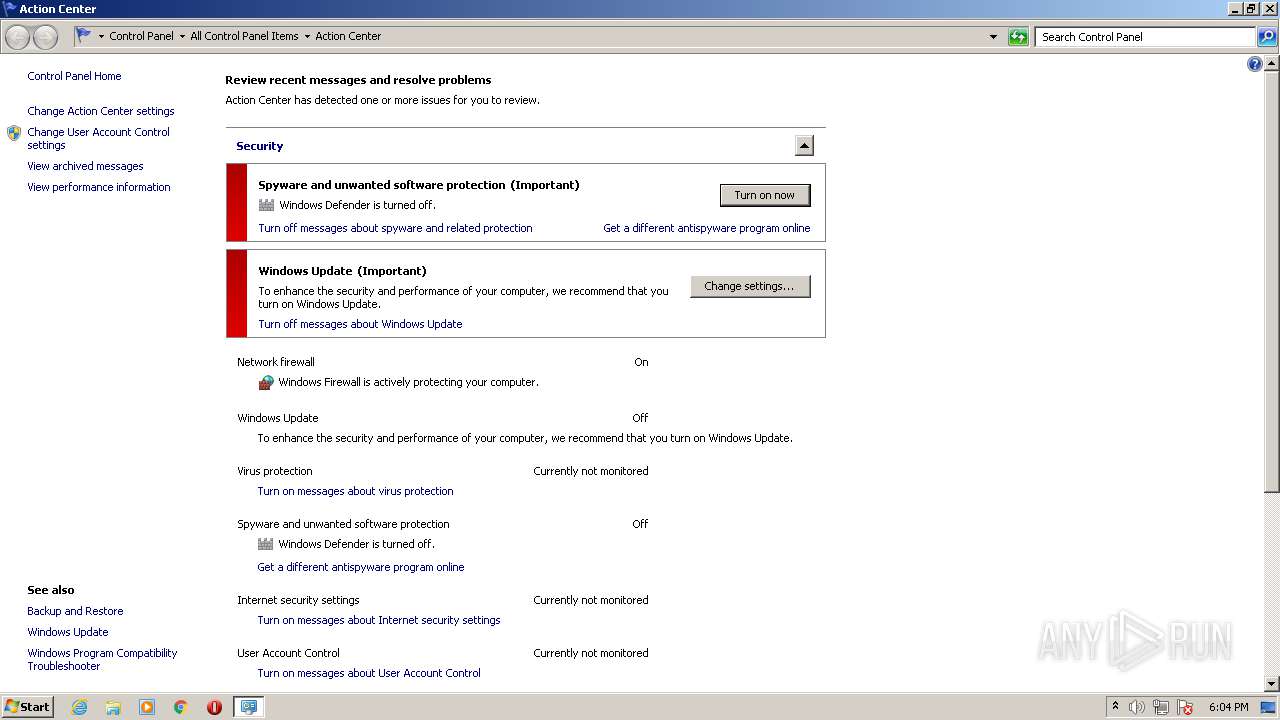The width and height of the screenshot is (1280, 720).
Task: Click Get a different antispyware program online under Spyware section
Action: click(361, 567)
